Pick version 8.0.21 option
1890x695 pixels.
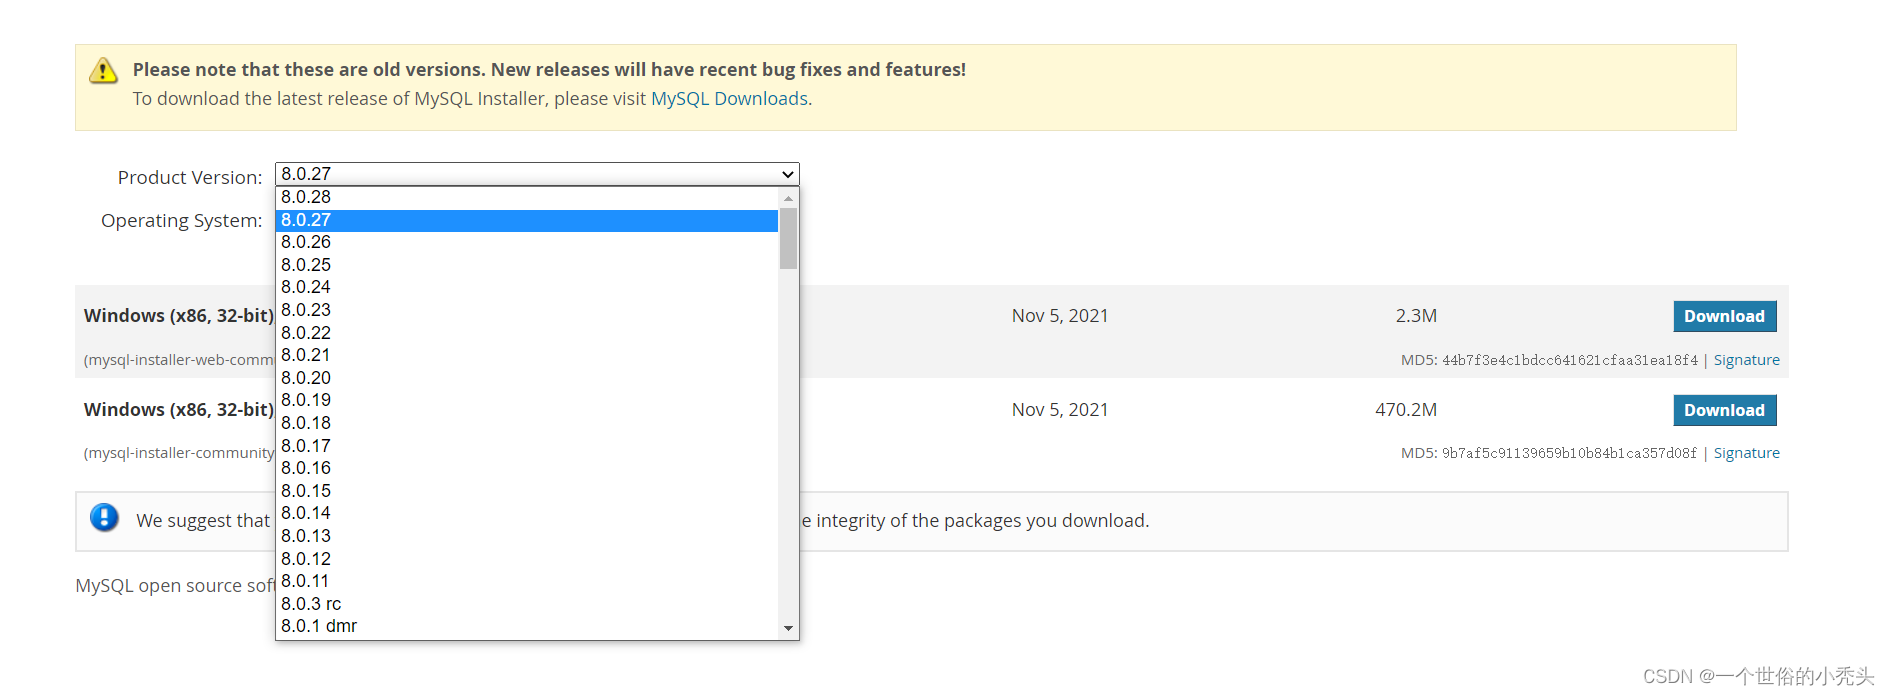point(527,355)
